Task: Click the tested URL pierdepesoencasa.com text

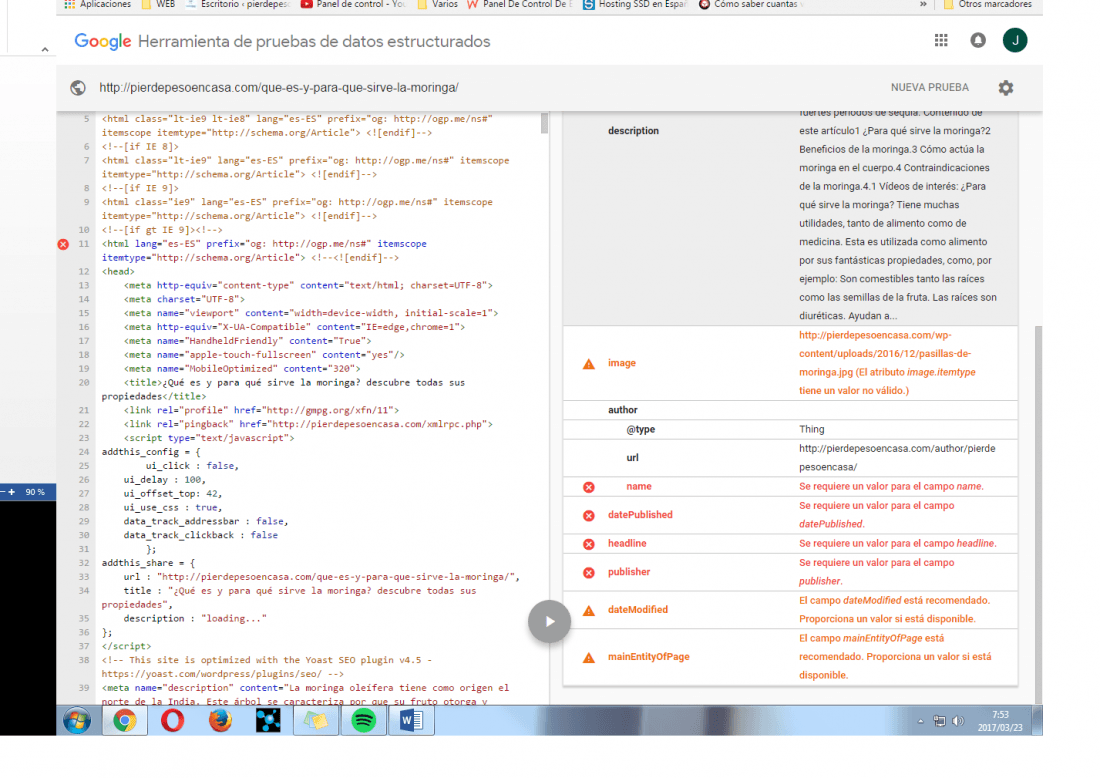Action: tap(279, 88)
